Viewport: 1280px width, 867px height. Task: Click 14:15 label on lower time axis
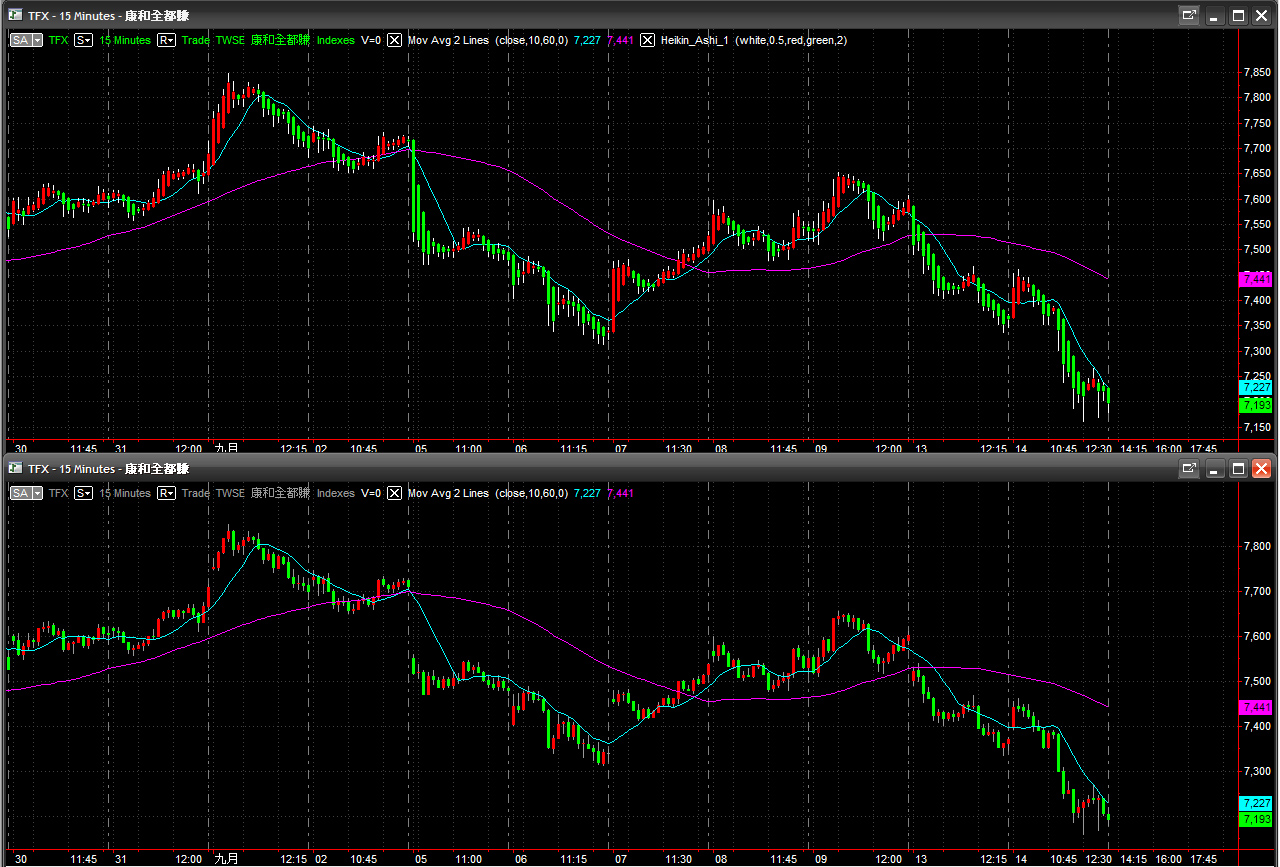[1133, 859]
